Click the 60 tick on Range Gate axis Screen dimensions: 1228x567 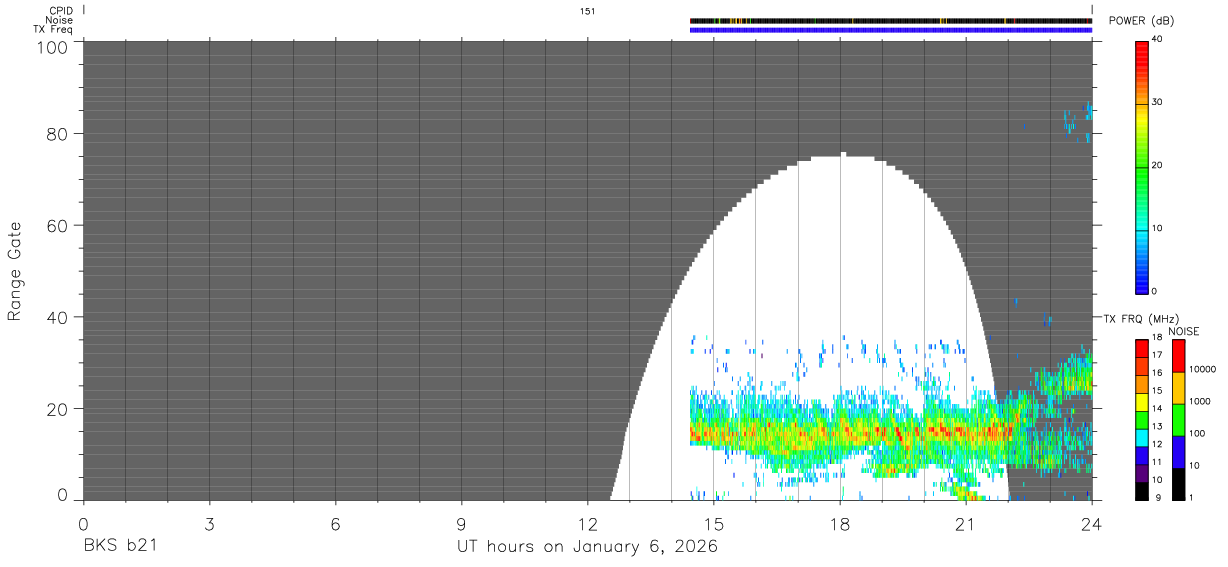coord(57,225)
